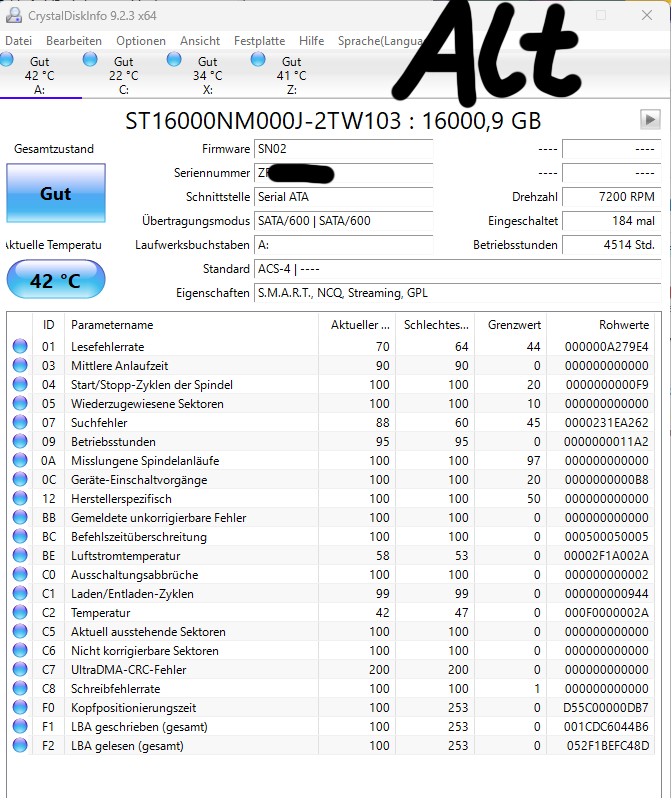The height and width of the screenshot is (798, 671).
Task: Click the Übertragungsmodus field SATA/600
Action: point(344,221)
